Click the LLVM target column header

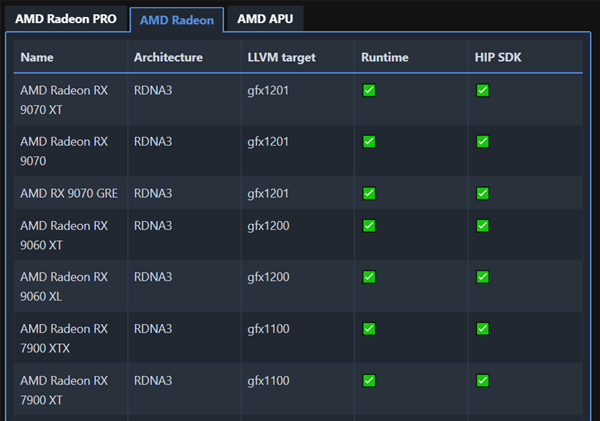coord(281,58)
